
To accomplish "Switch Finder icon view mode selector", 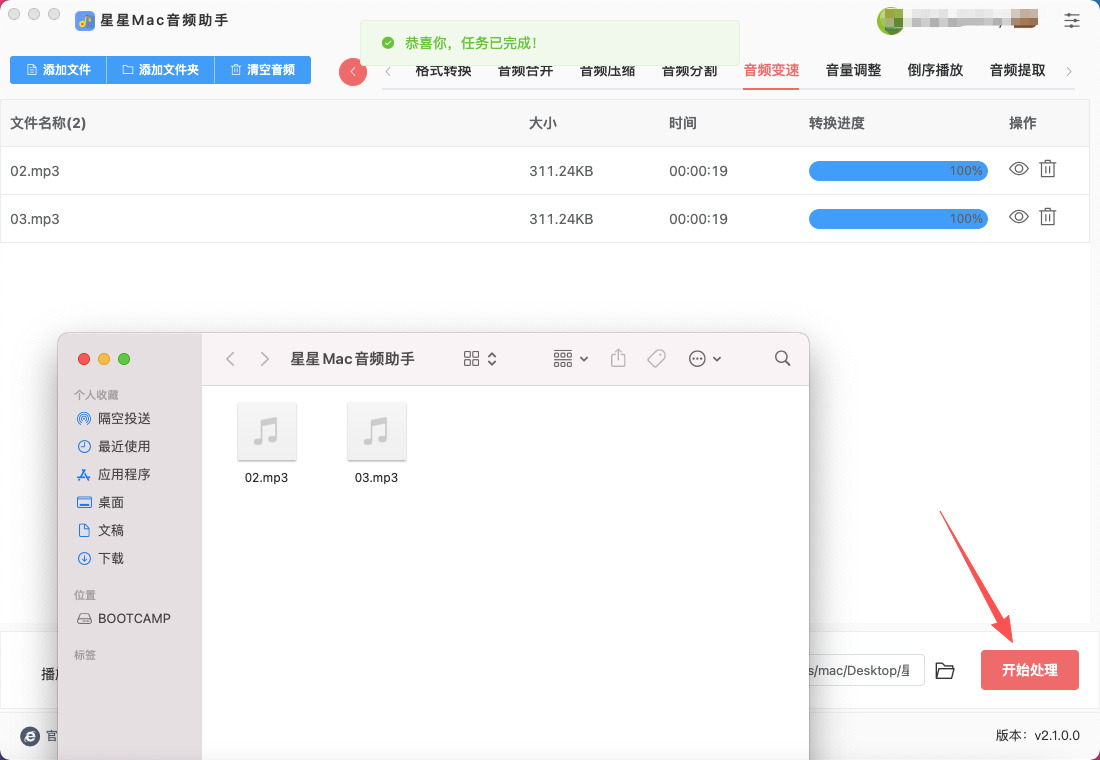I will [480, 359].
